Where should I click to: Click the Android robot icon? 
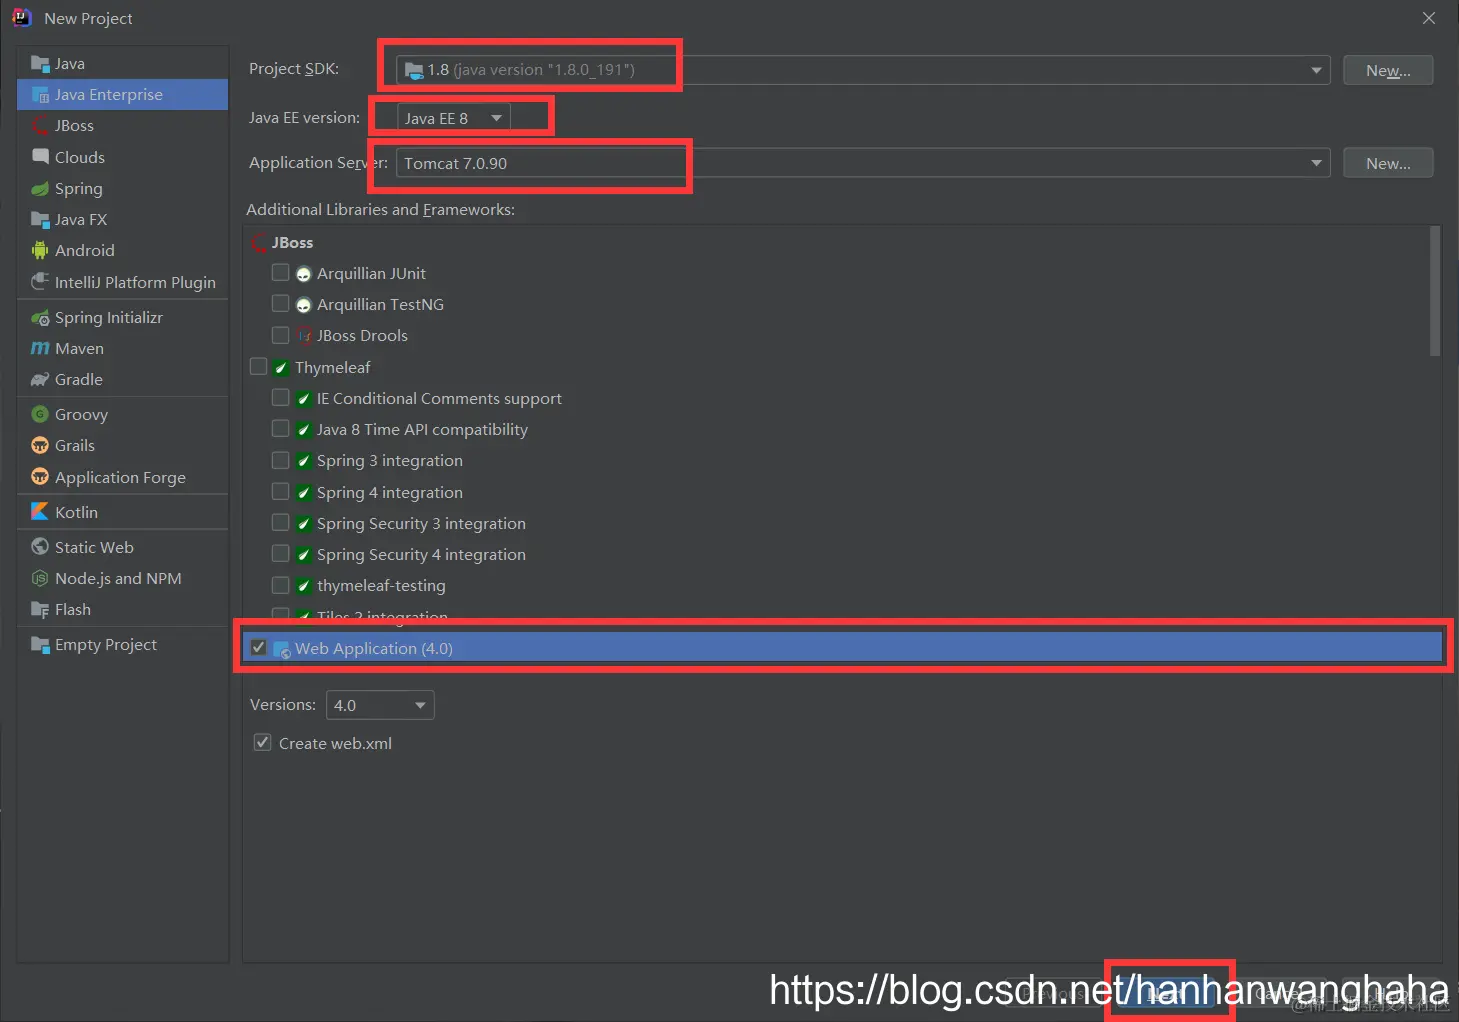pos(40,250)
